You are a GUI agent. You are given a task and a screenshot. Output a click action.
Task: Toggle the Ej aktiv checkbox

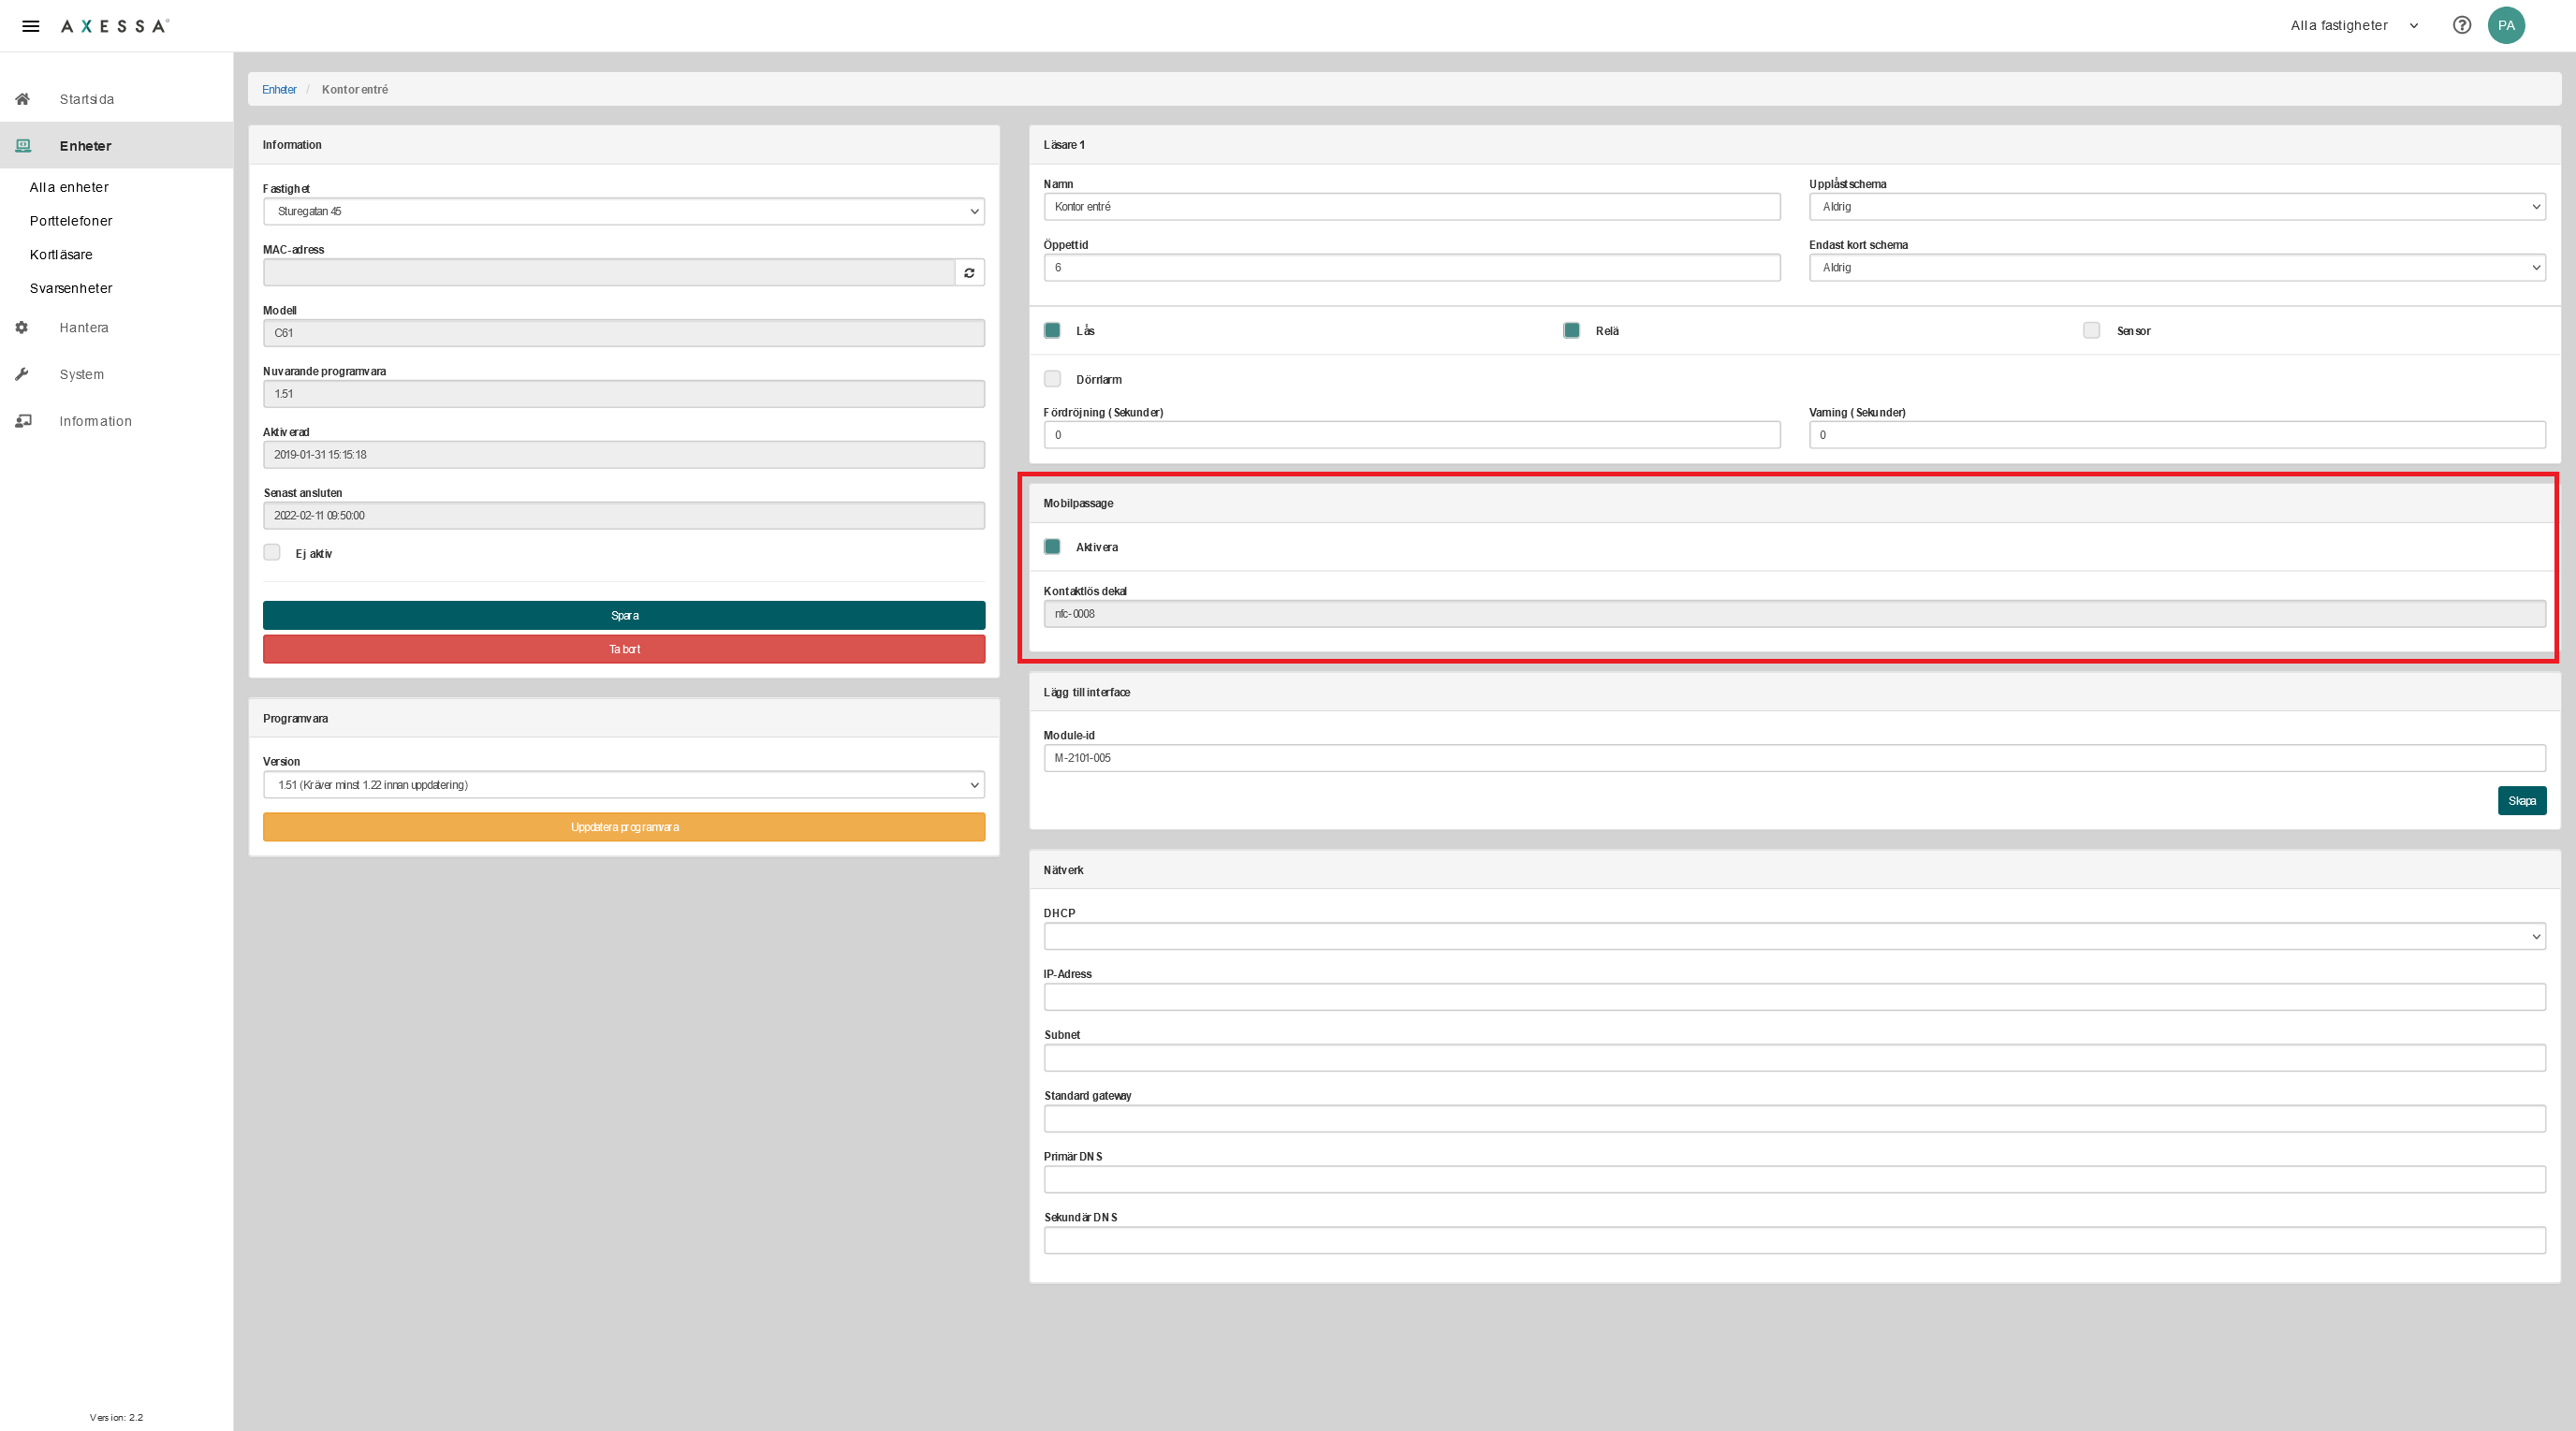[272, 553]
